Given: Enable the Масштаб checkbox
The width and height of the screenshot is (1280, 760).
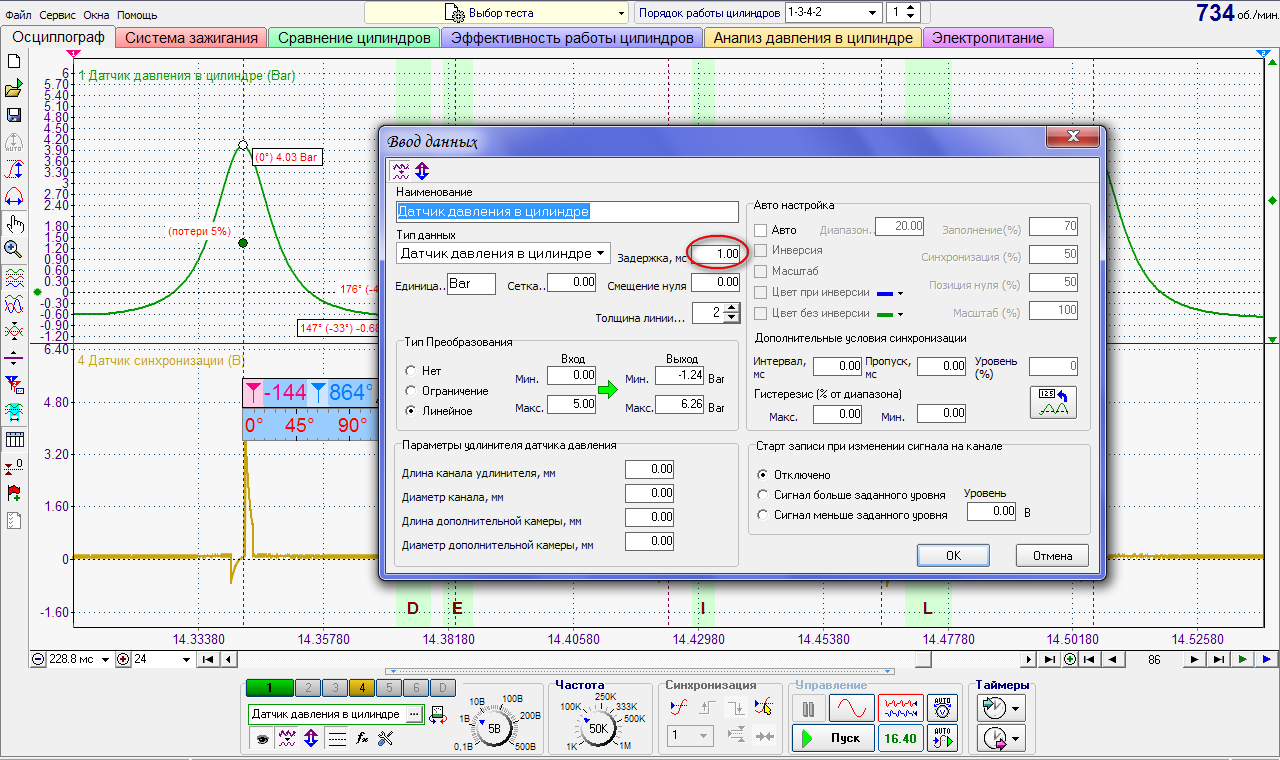Looking at the screenshot, I should [761, 271].
